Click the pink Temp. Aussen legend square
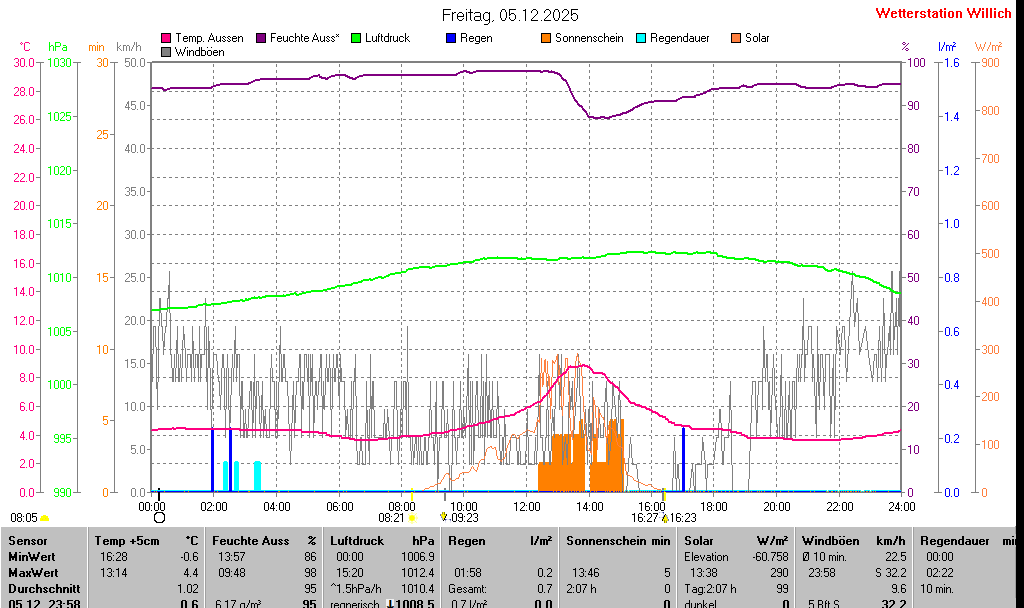 tap(166, 38)
